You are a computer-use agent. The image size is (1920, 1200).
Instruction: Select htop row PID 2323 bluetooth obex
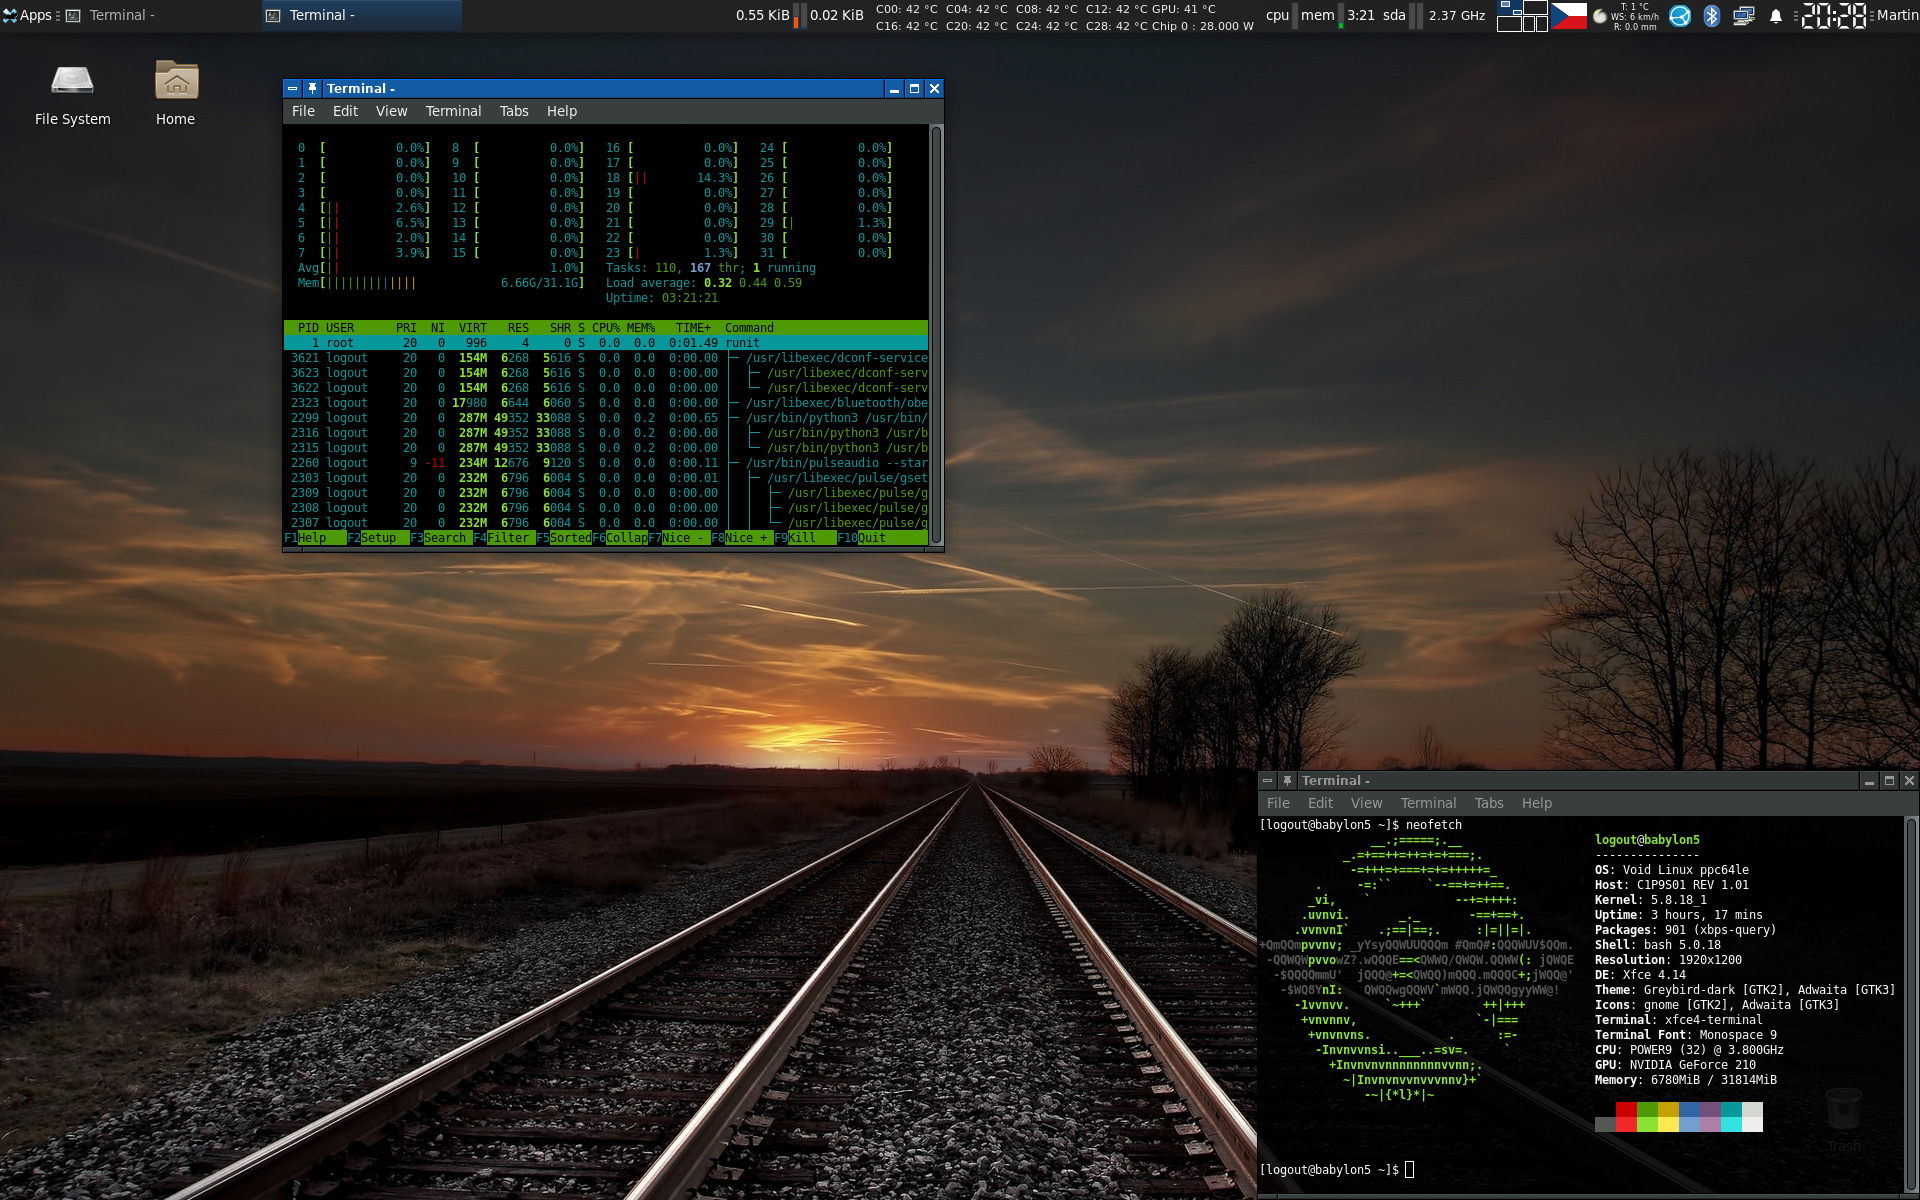[606, 403]
